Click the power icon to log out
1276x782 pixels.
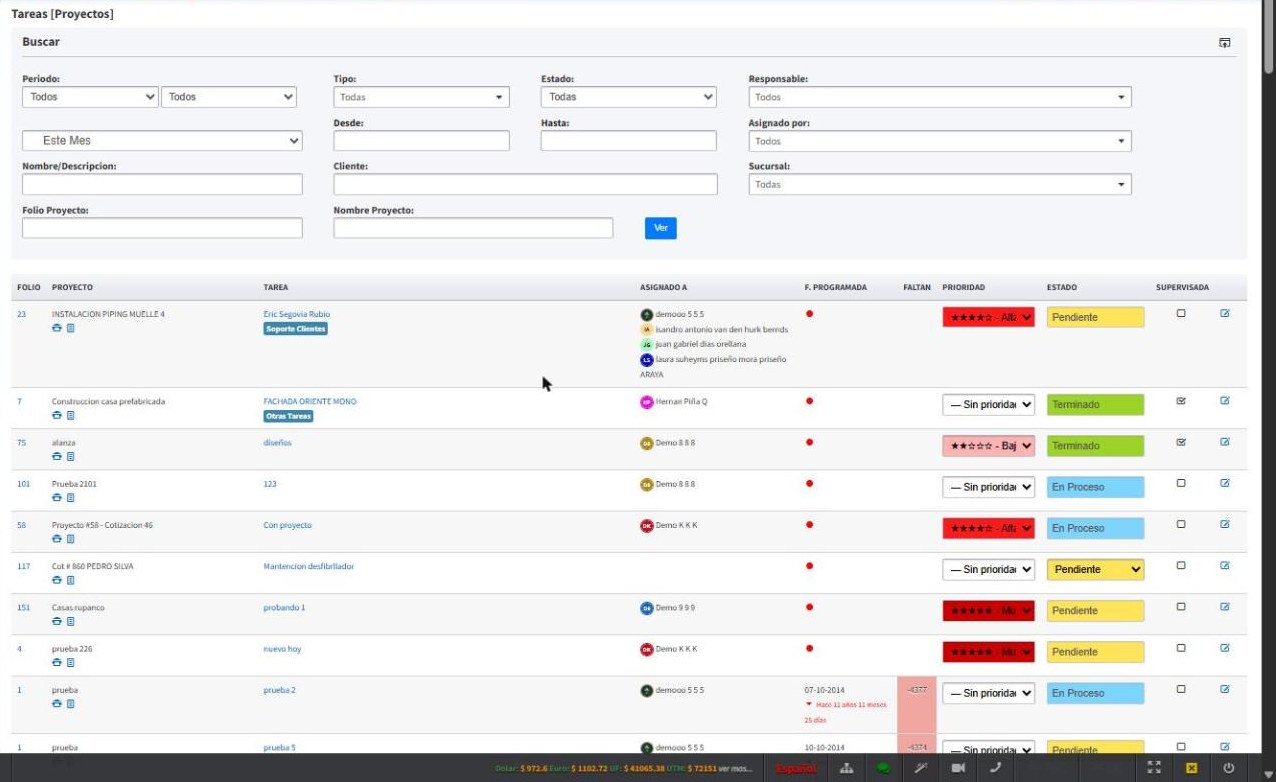pos(1229,768)
